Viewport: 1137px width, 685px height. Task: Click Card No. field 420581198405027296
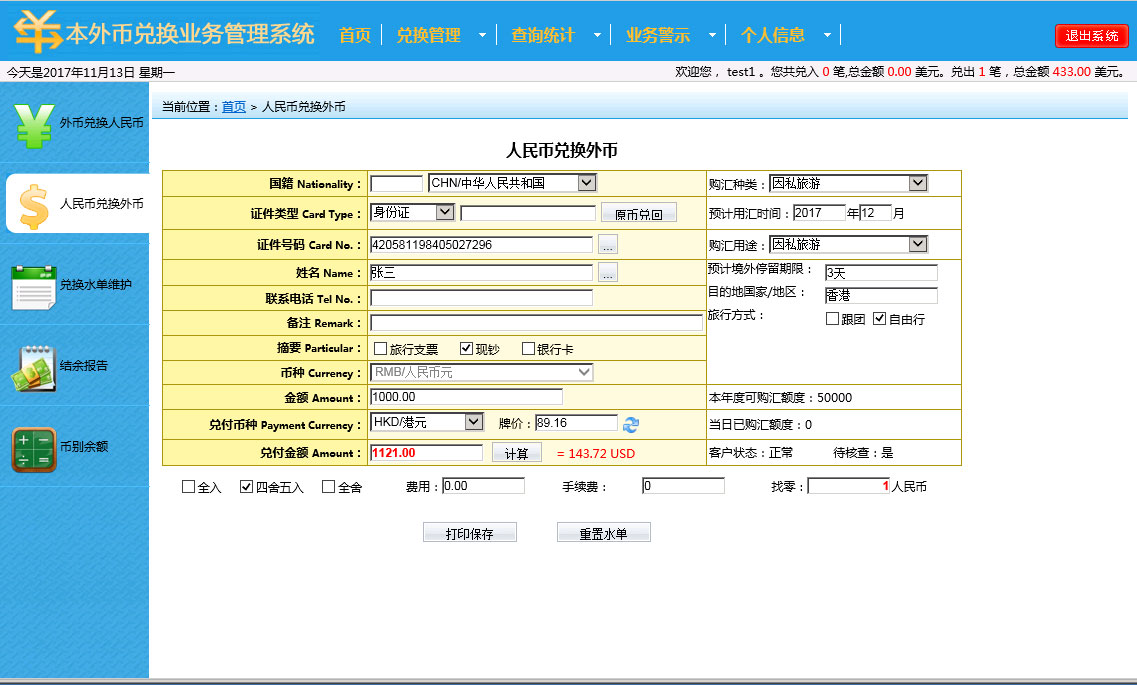point(481,245)
